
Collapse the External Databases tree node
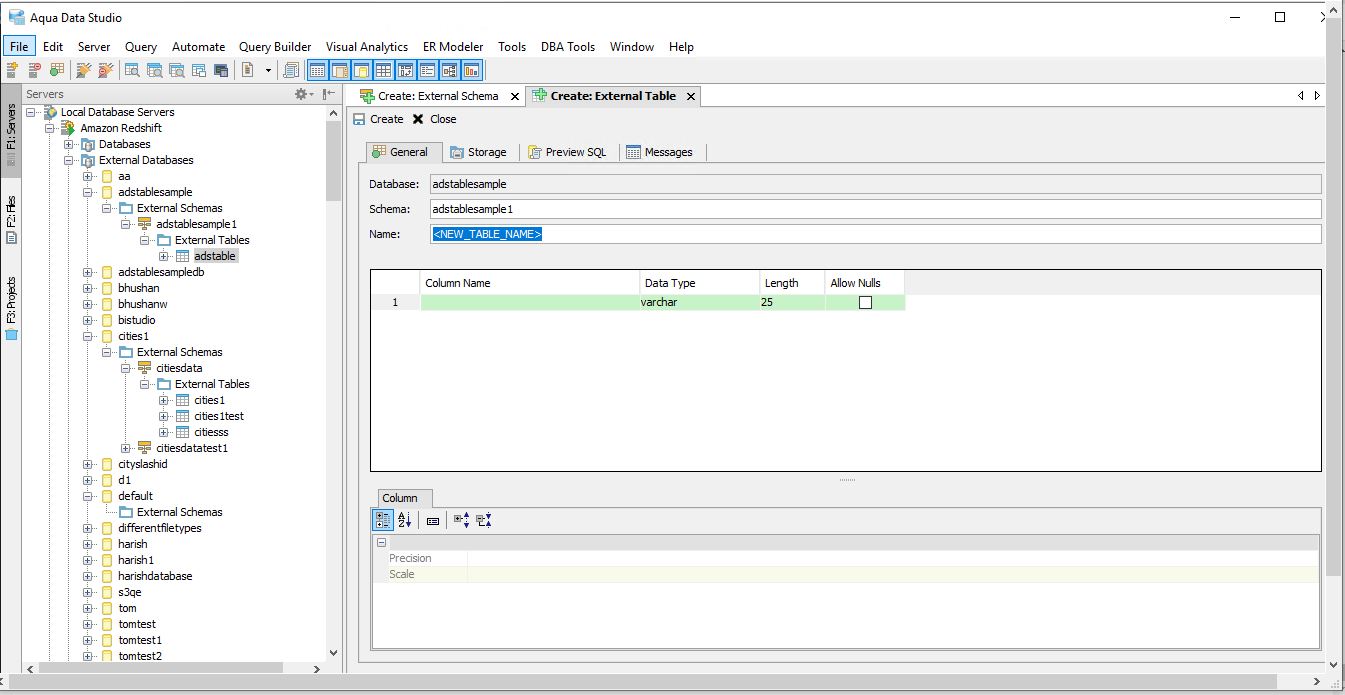pos(70,160)
